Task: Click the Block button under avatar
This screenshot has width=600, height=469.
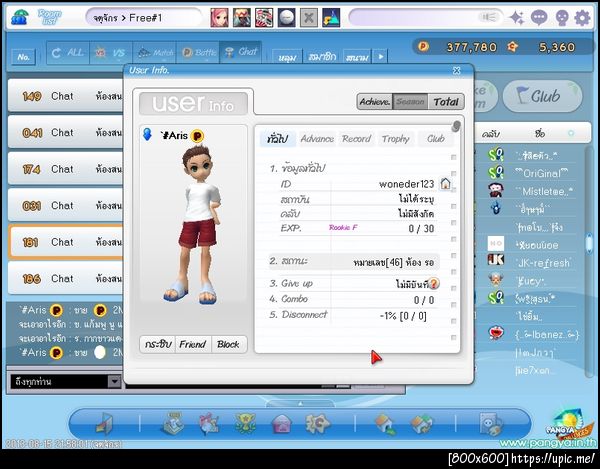Action: coord(228,344)
